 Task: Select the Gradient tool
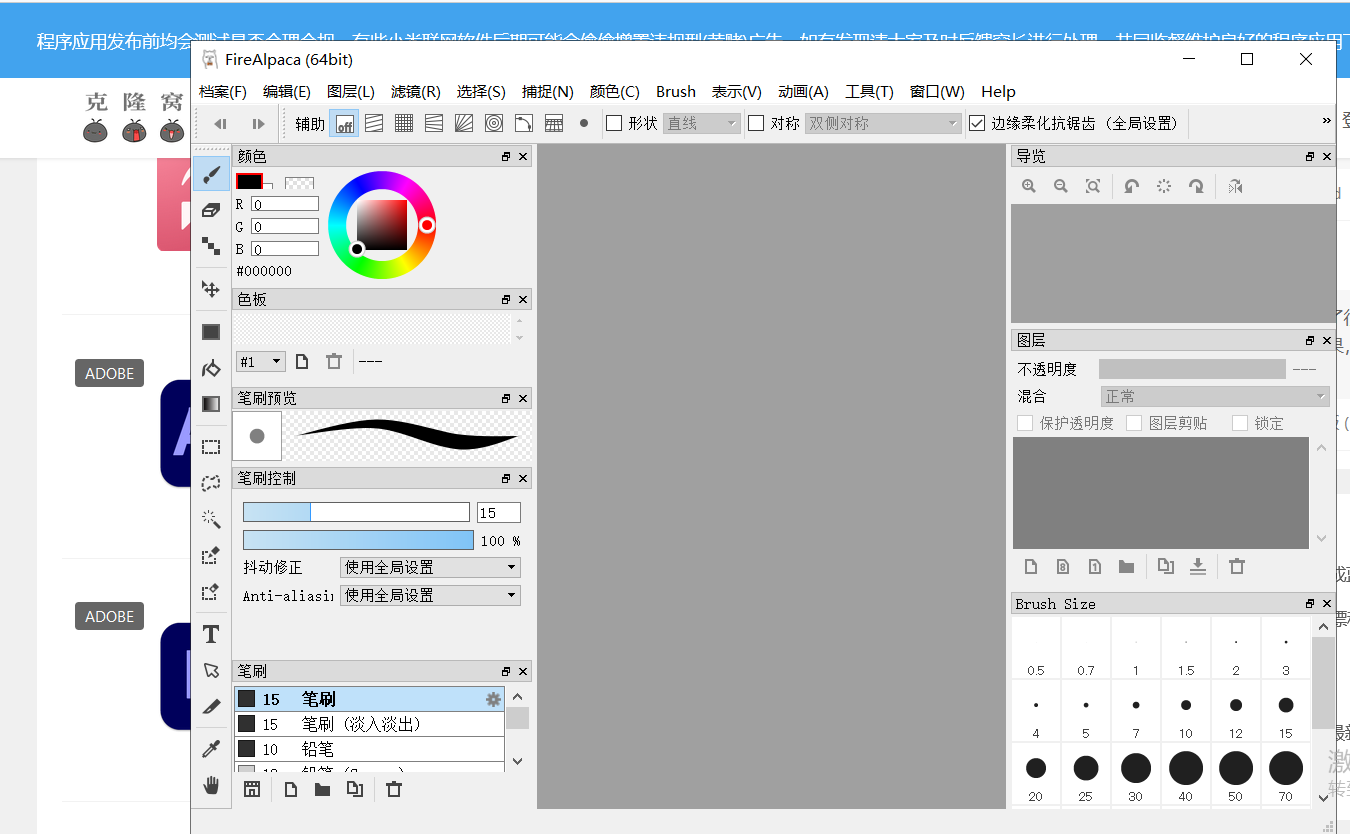pos(211,404)
